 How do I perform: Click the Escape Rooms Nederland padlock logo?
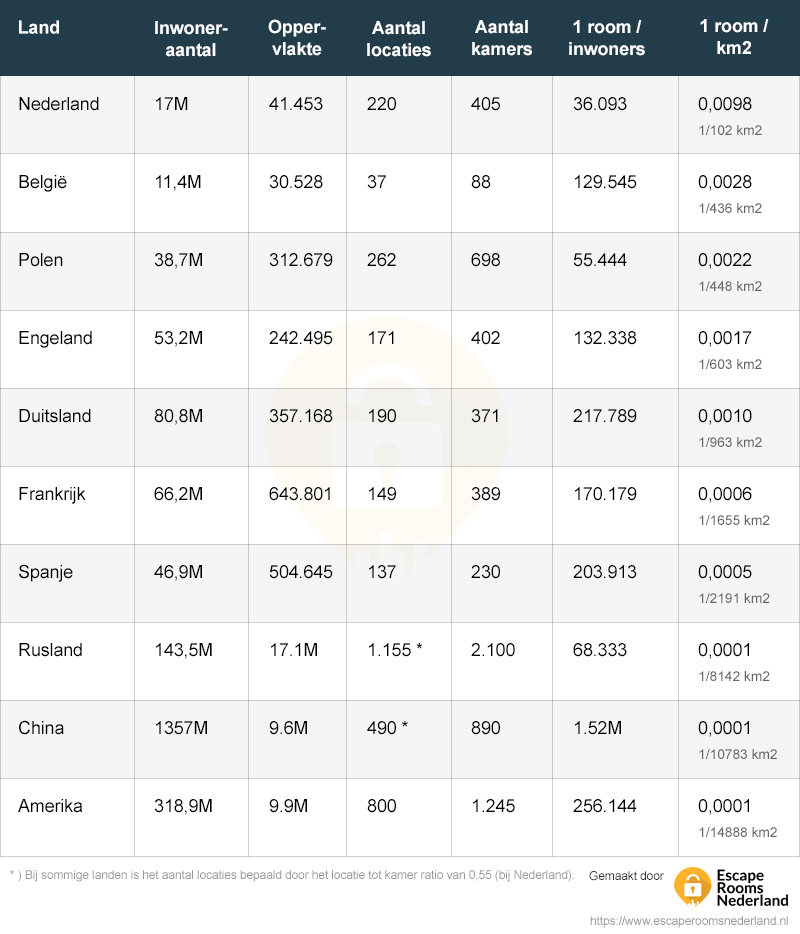pyautogui.click(x=692, y=886)
